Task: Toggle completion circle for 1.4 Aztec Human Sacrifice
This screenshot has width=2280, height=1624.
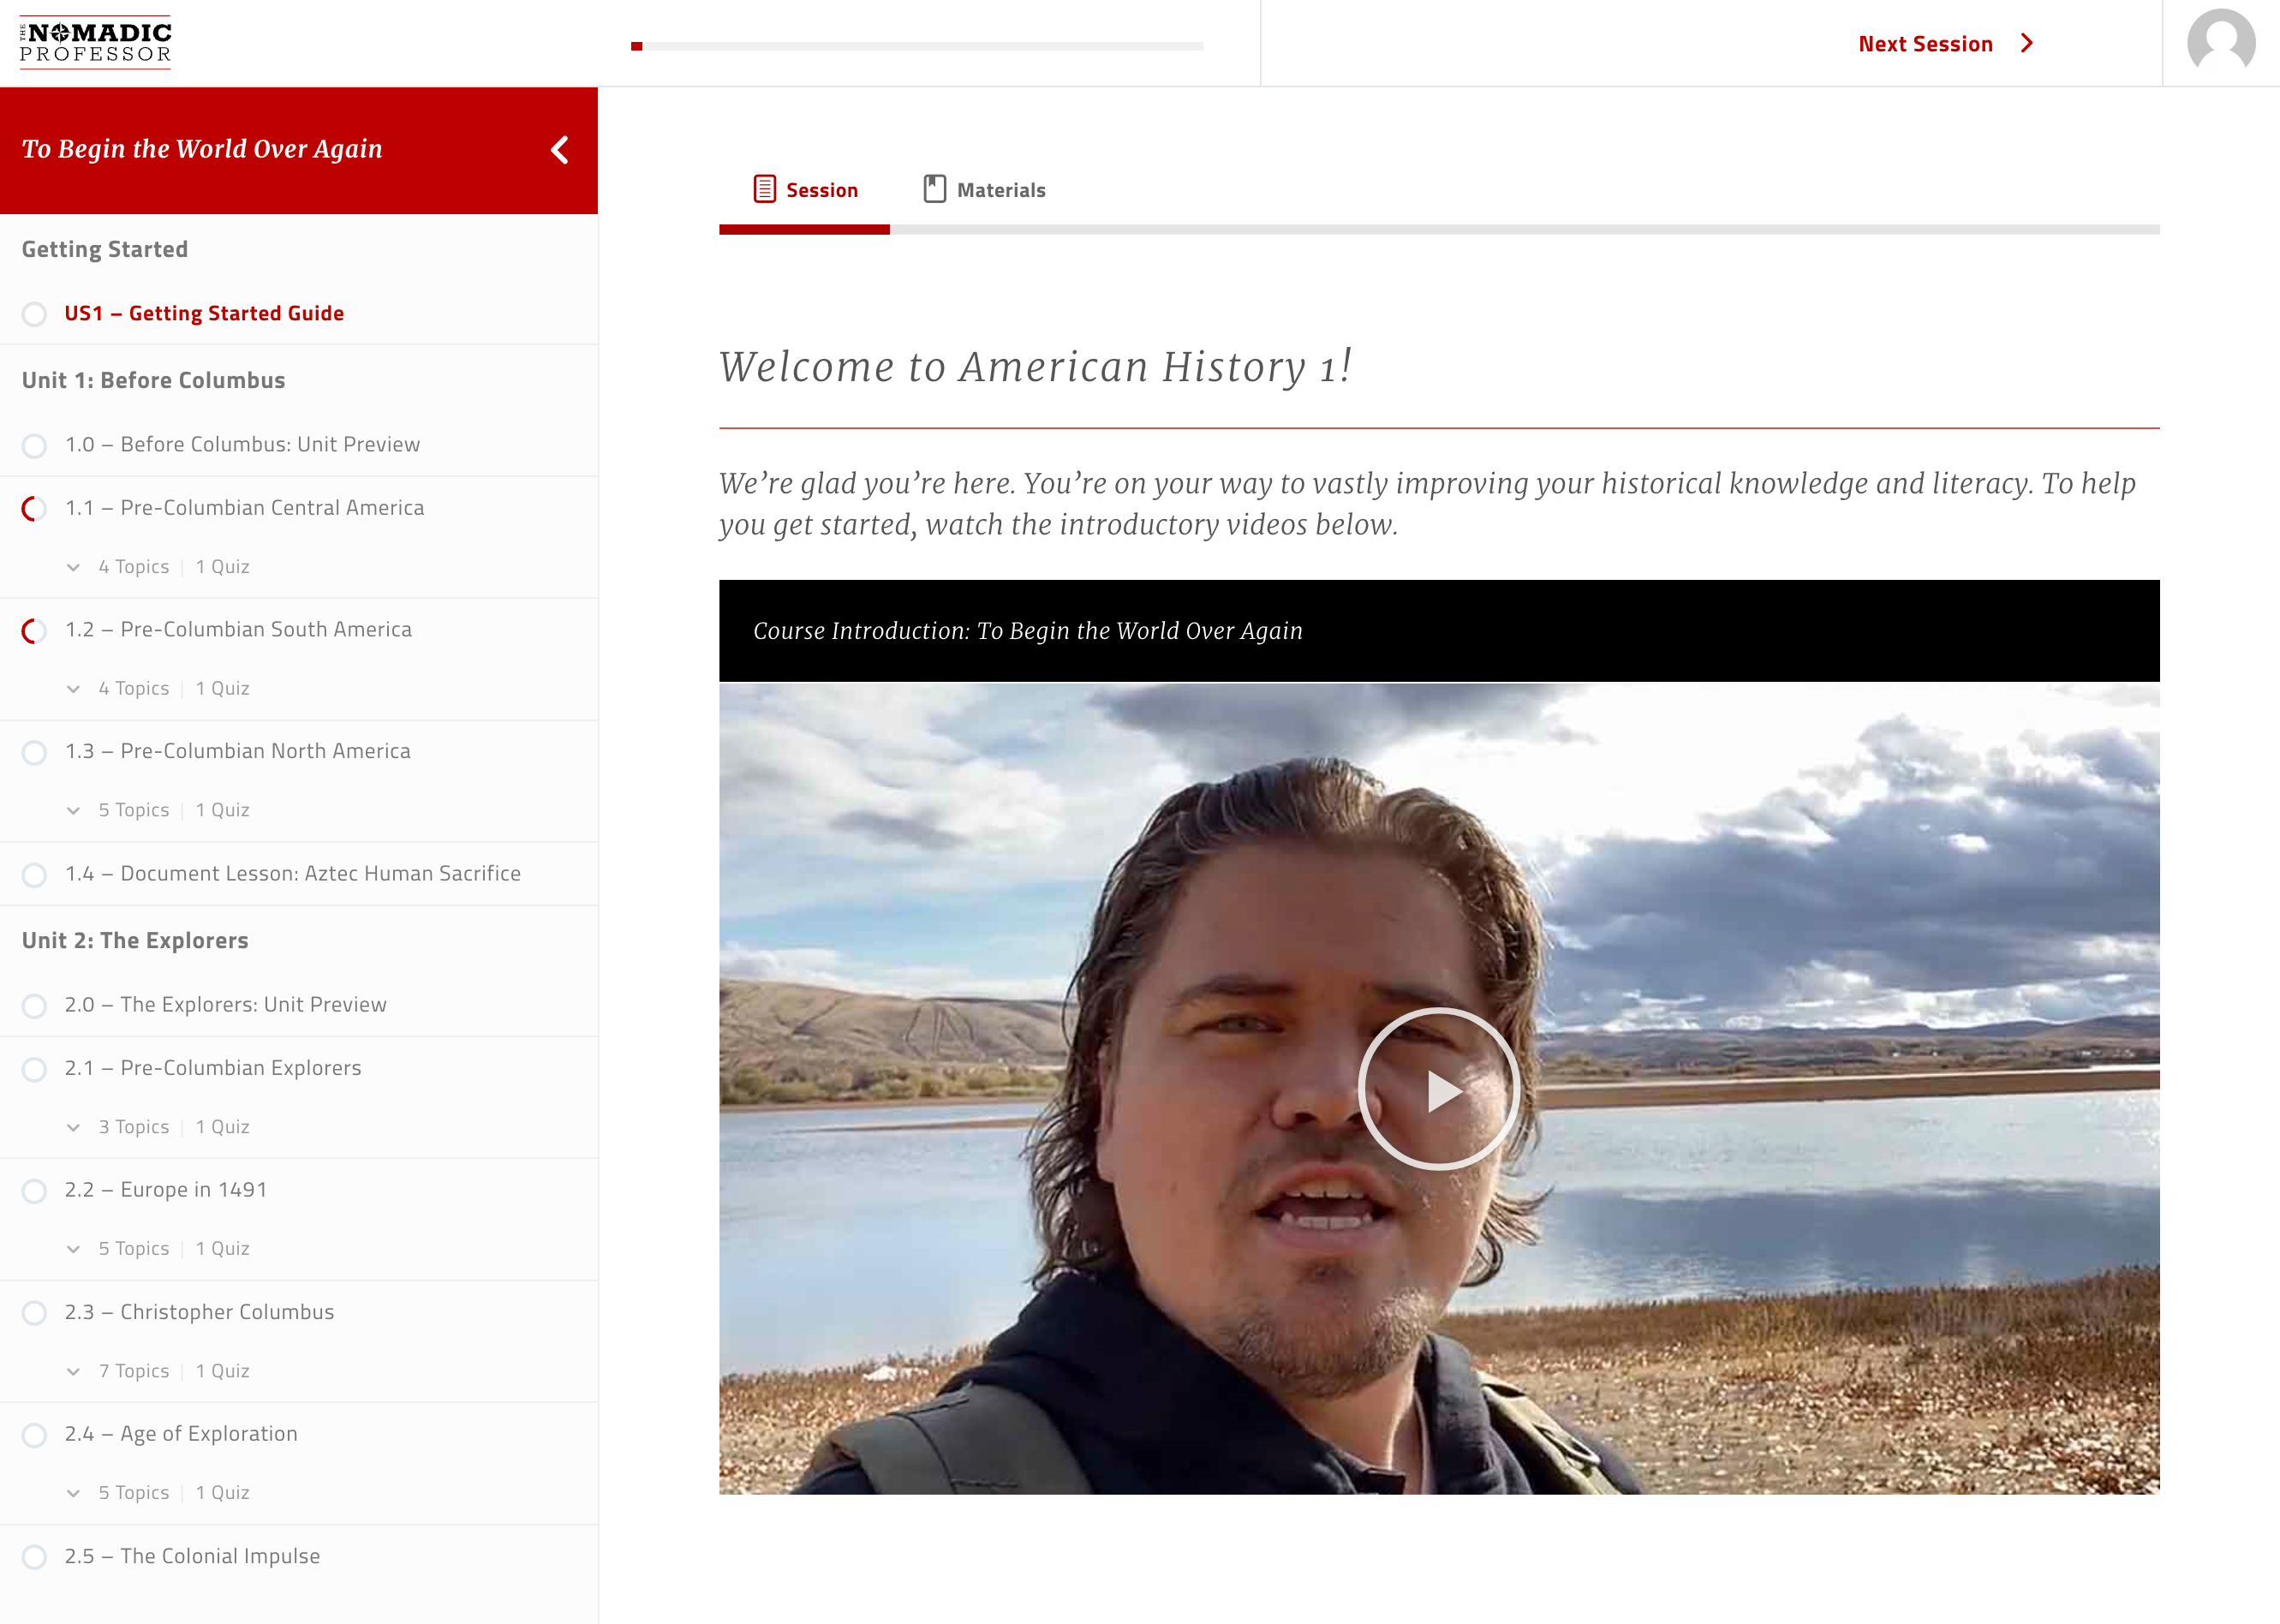Action: [x=35, y=875]
